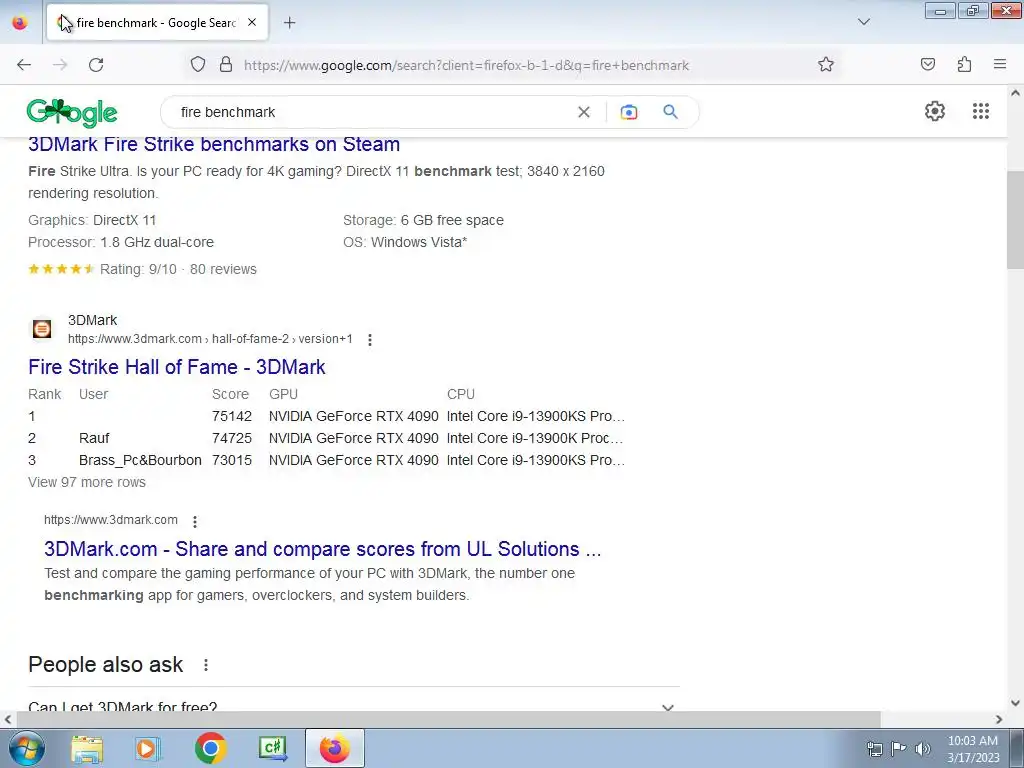The height and width of the screenshot is (768, 1024).
Task: Select the Firefox taskbar button
Action: tap(334, 748)
